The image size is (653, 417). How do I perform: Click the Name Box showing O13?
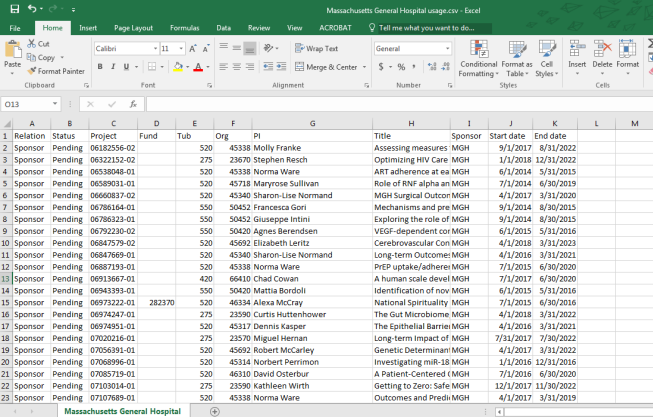pyautogui.click(x=26, y=104)
